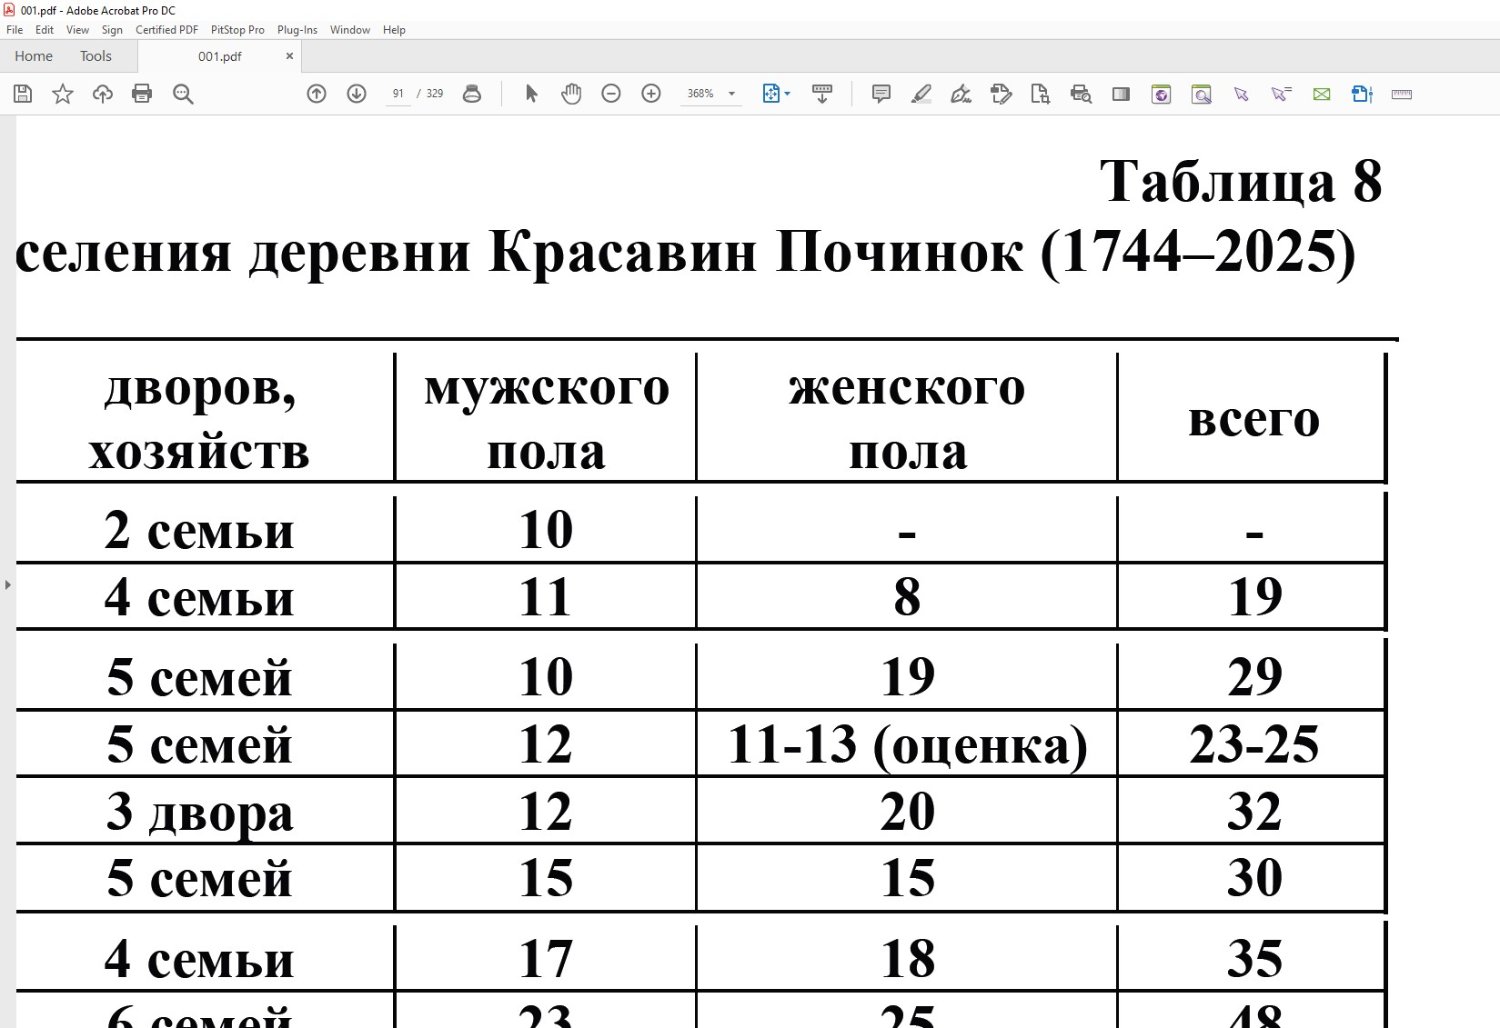Screen dimensions: 1500x1028
Task: Expand the left navigation pane arrow
Action: (8, 584)
